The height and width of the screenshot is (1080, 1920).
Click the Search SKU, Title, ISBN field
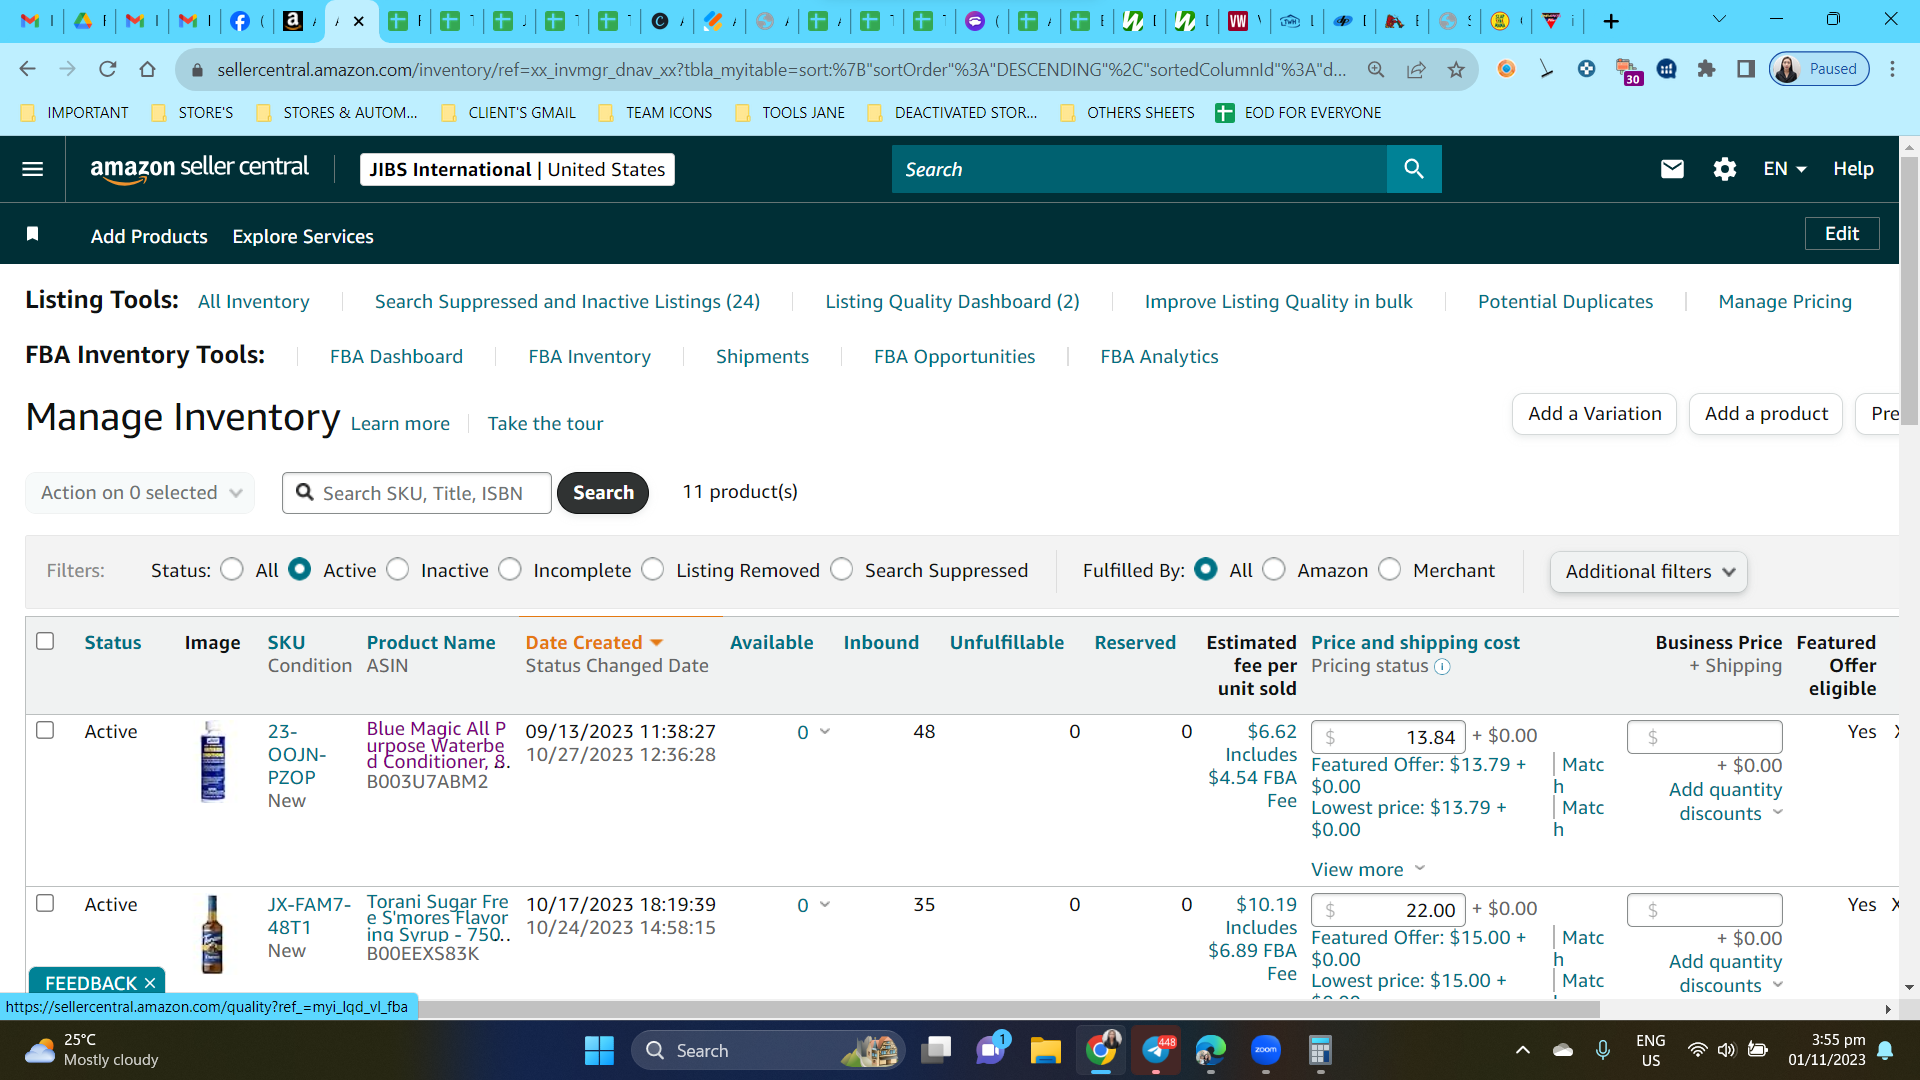pos(417,493)
